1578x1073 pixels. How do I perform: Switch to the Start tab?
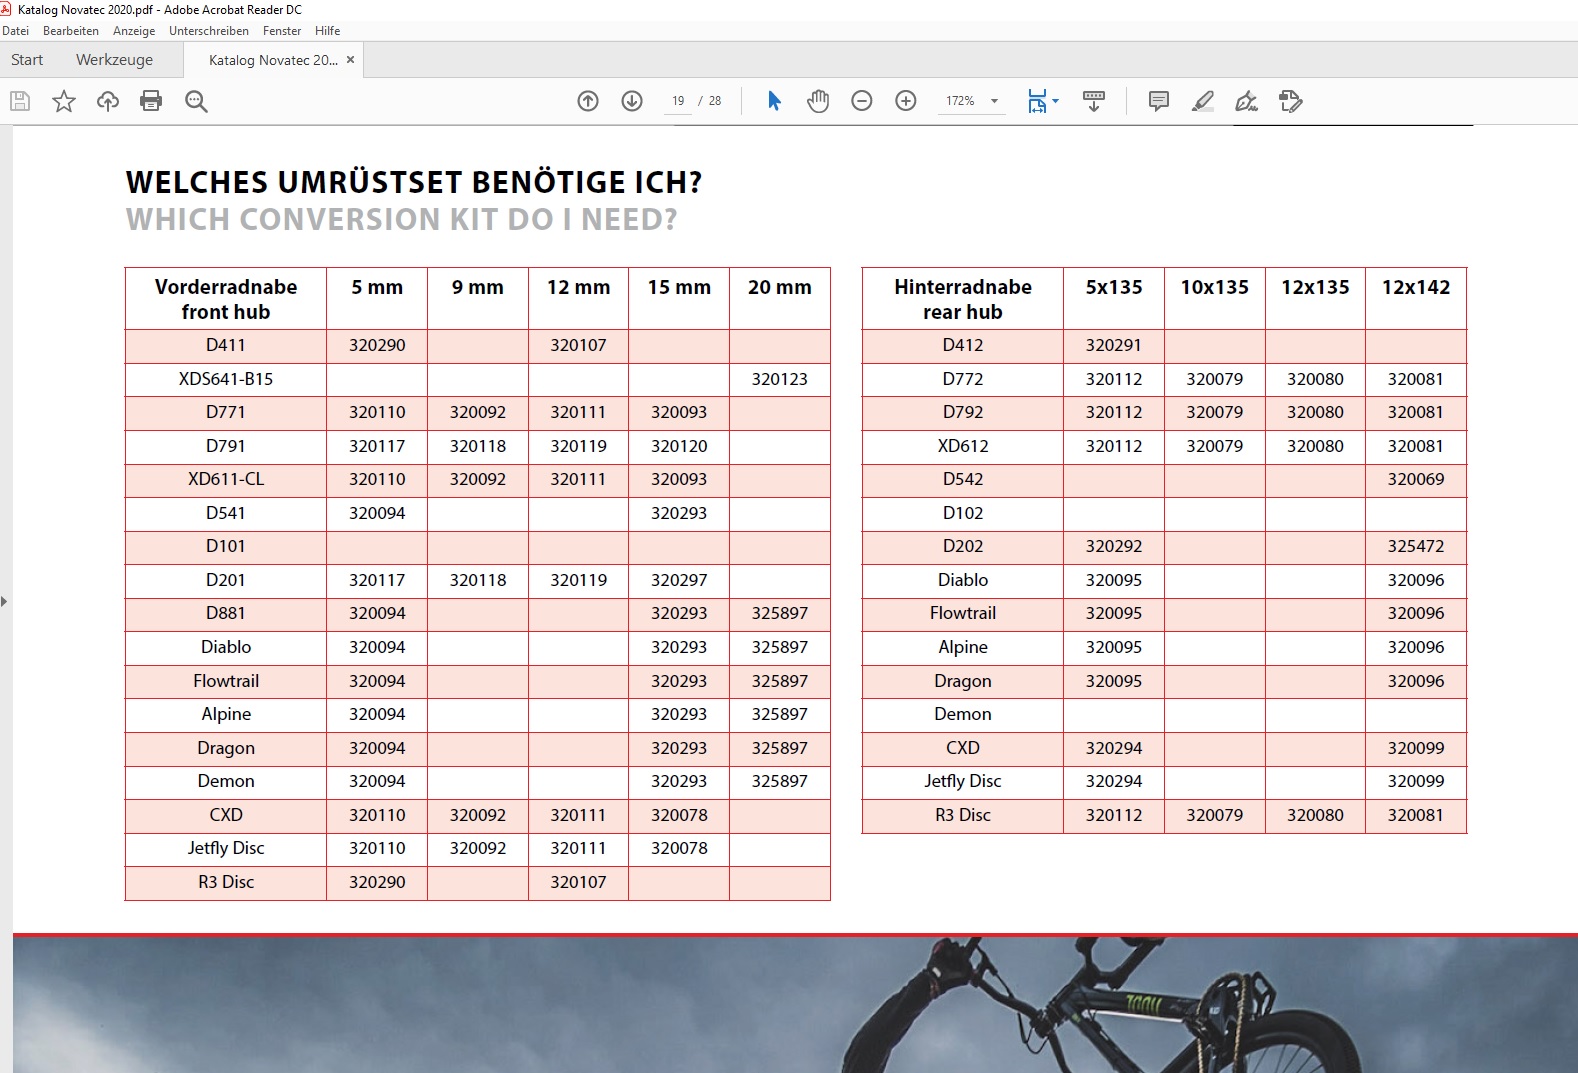(x=27, y=60)
